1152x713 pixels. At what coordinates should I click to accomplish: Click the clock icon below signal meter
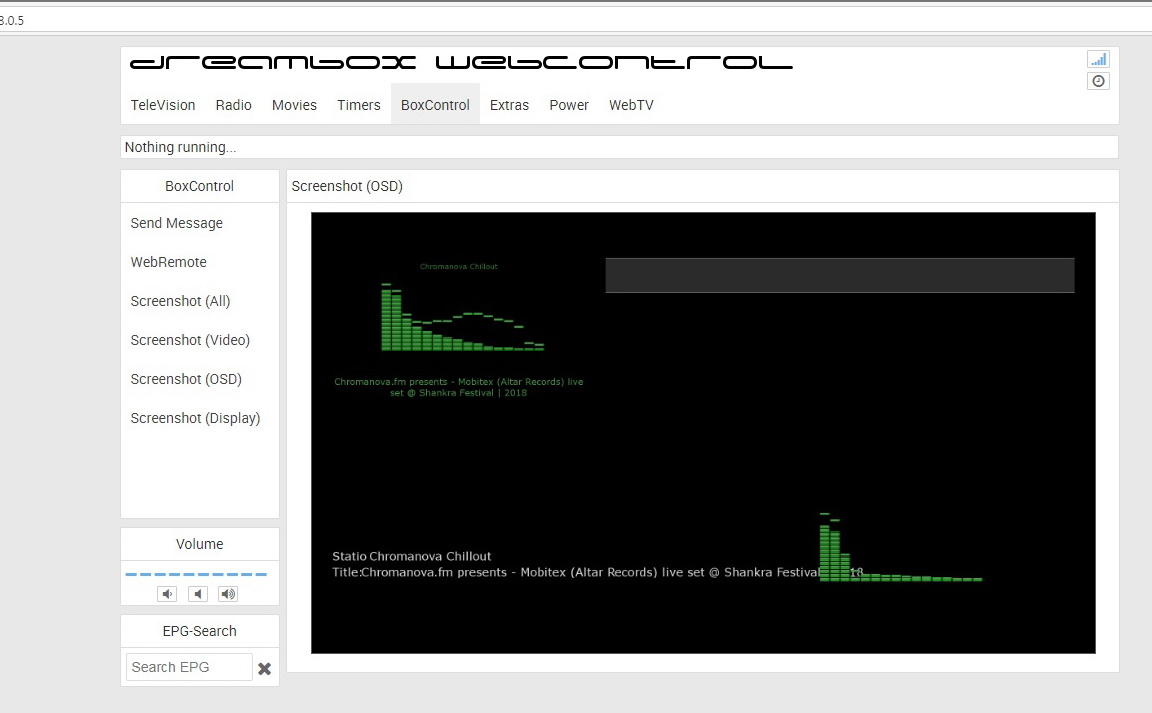pyautogui.click(x=1098, y=81)
